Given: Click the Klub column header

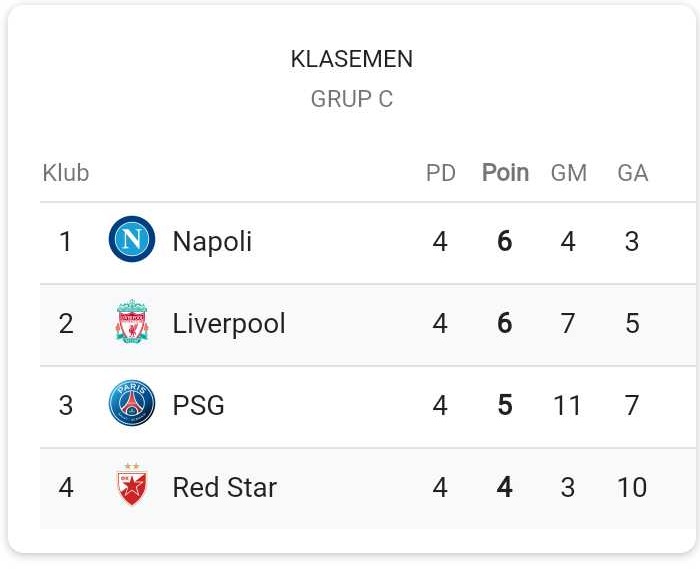Looking at the screenshot, I should (66, 173).
